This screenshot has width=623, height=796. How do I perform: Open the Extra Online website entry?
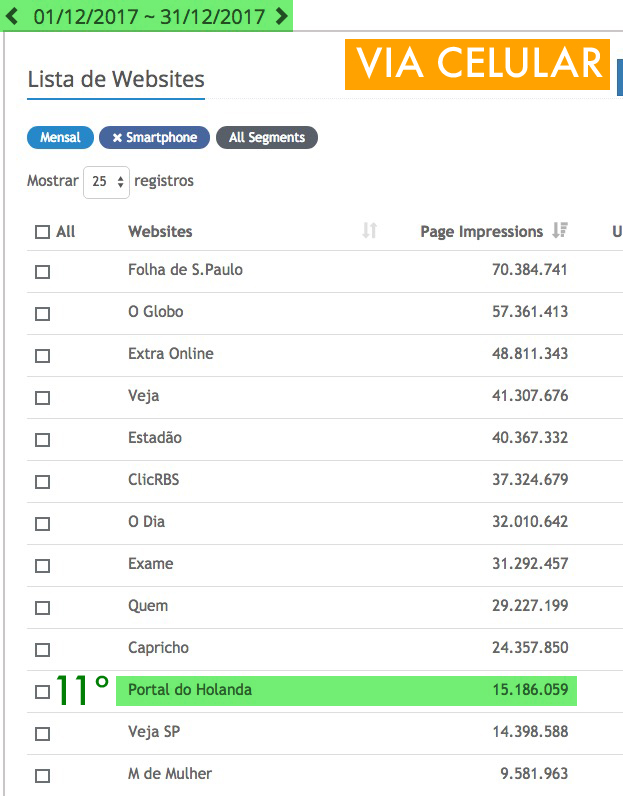(x=171, y=354)
